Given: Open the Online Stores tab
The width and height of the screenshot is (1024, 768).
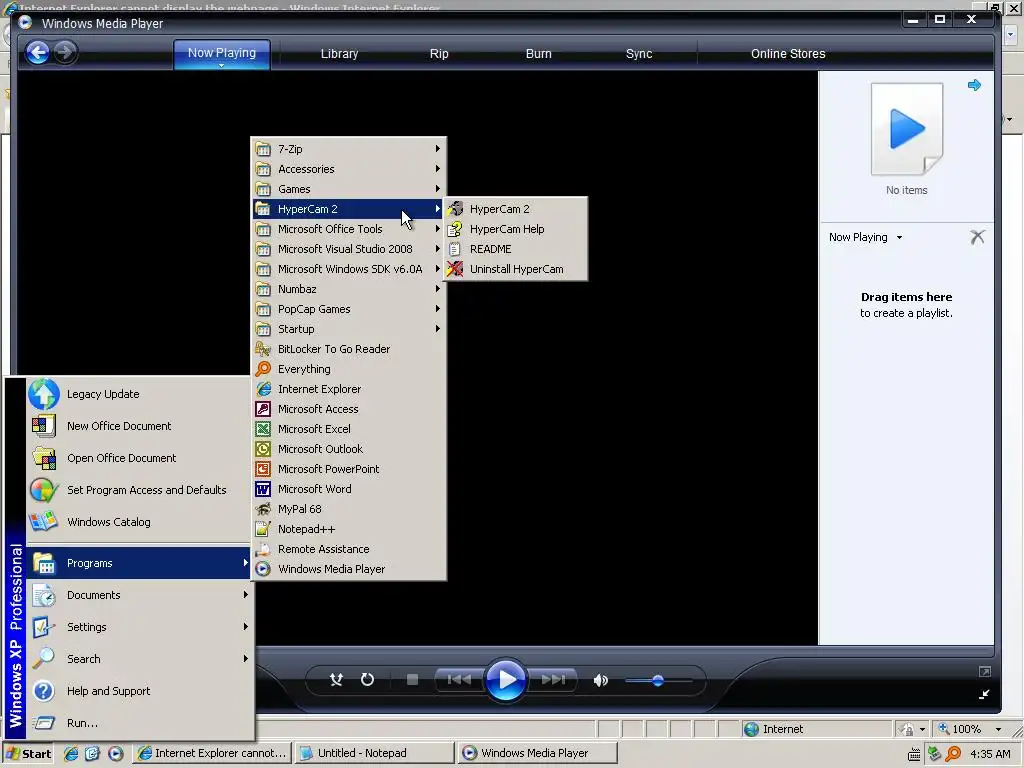Looking at the screenshot, I should (x=788, y=54).
